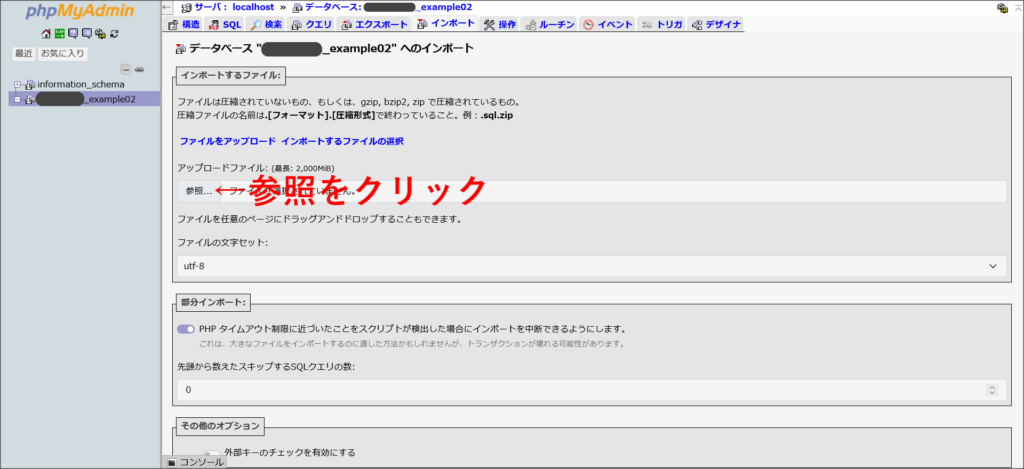Open the ルーチン tab

point(549,25)
